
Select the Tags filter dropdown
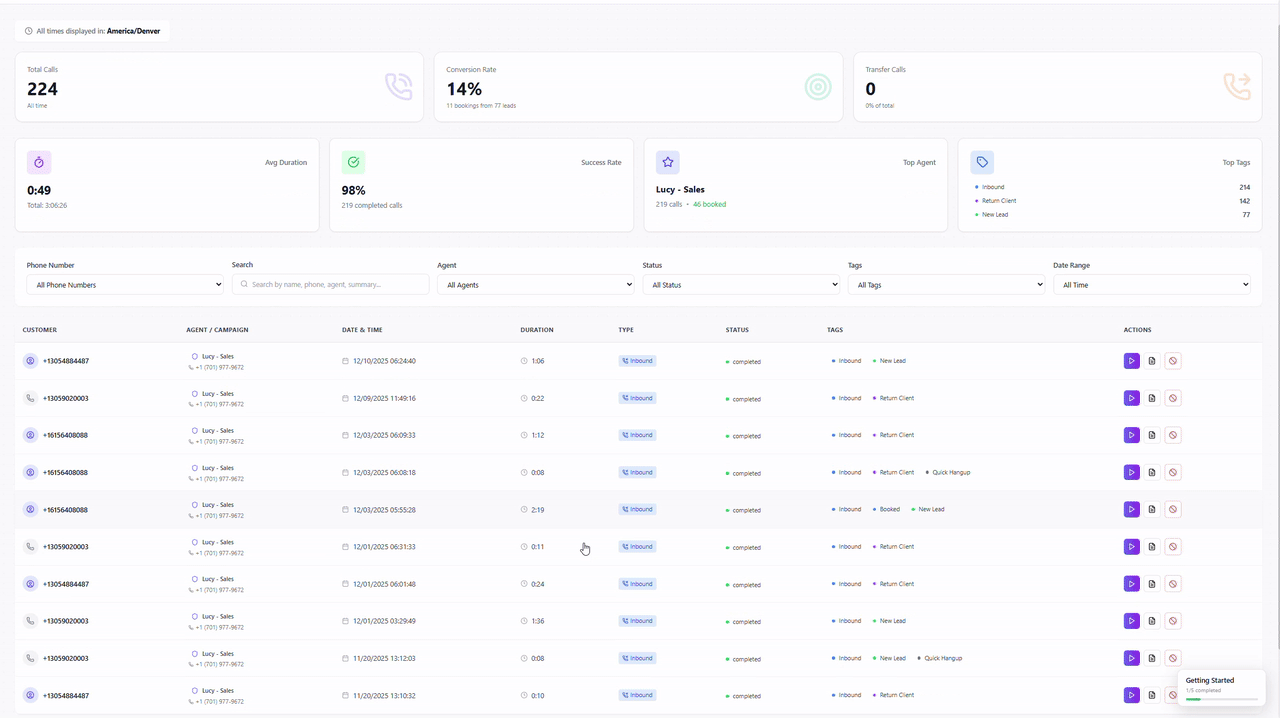pos(946,285)
